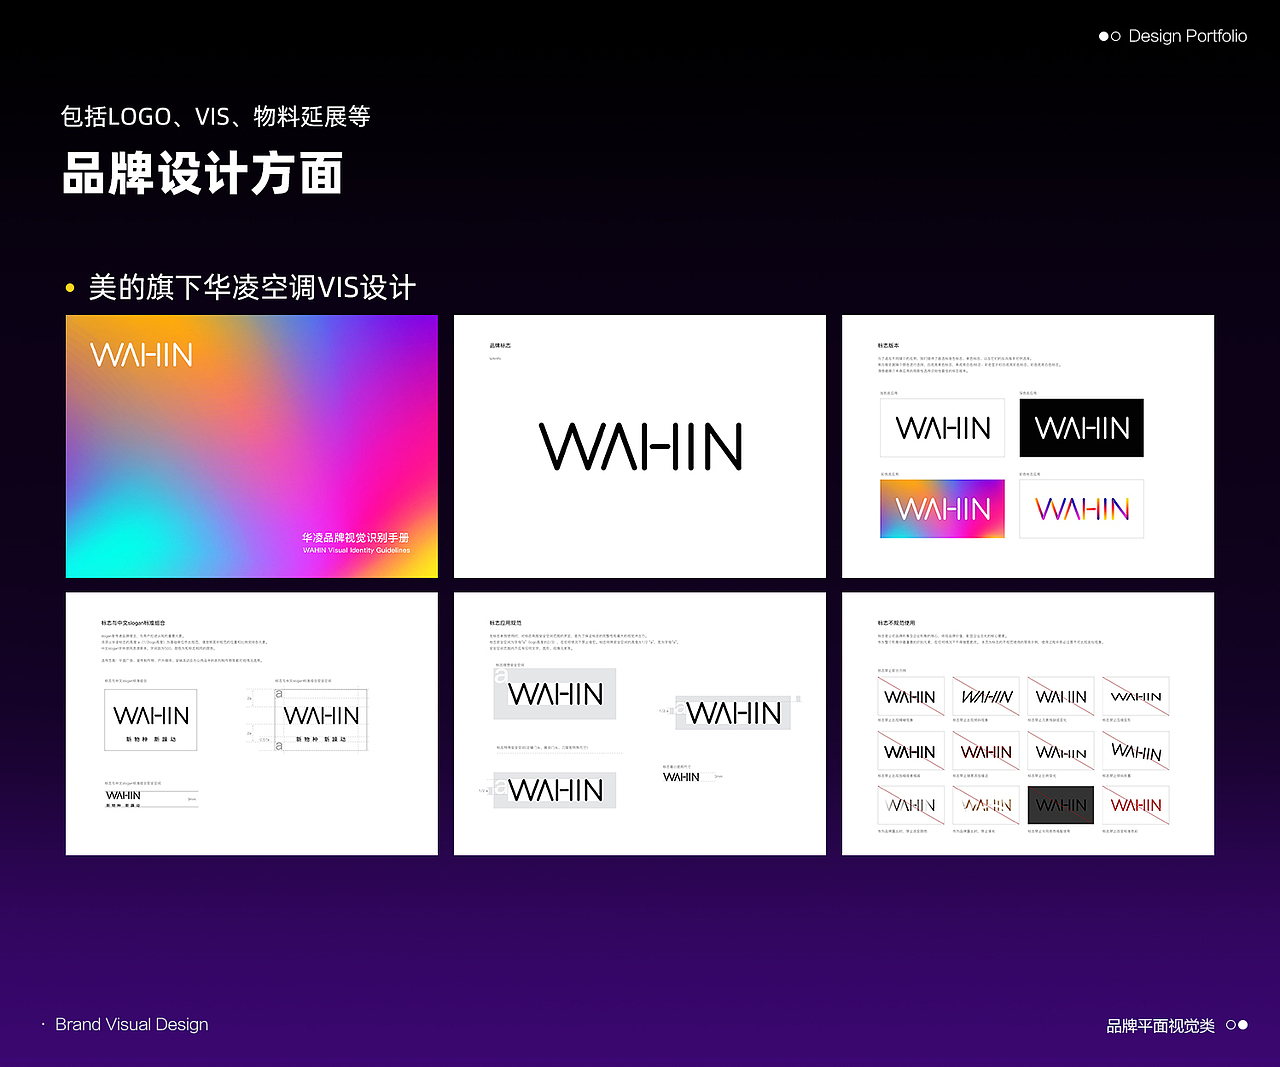Screen dimensions: 1280x1067
Task: Click the heading '品牌设计方面'
Action: coord(203,173)
